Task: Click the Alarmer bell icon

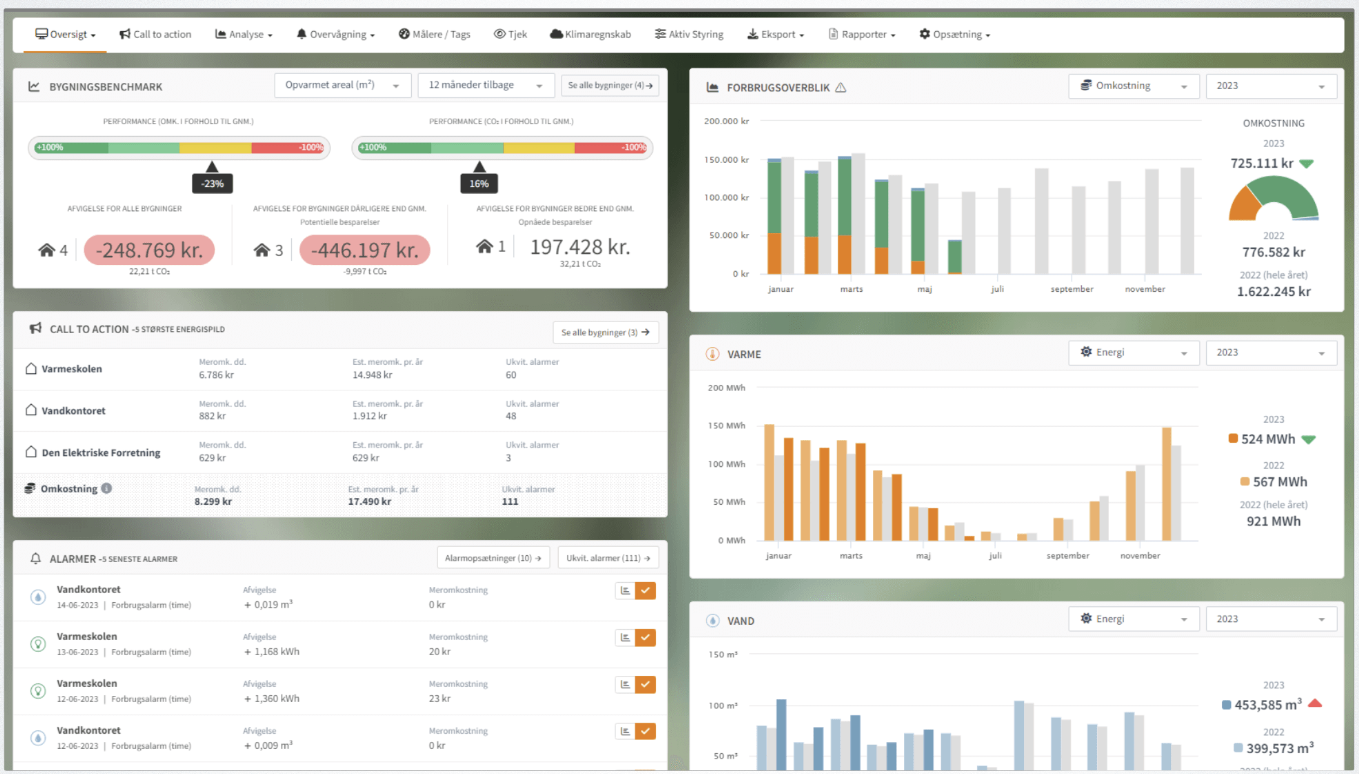Action: click(36, 558)
